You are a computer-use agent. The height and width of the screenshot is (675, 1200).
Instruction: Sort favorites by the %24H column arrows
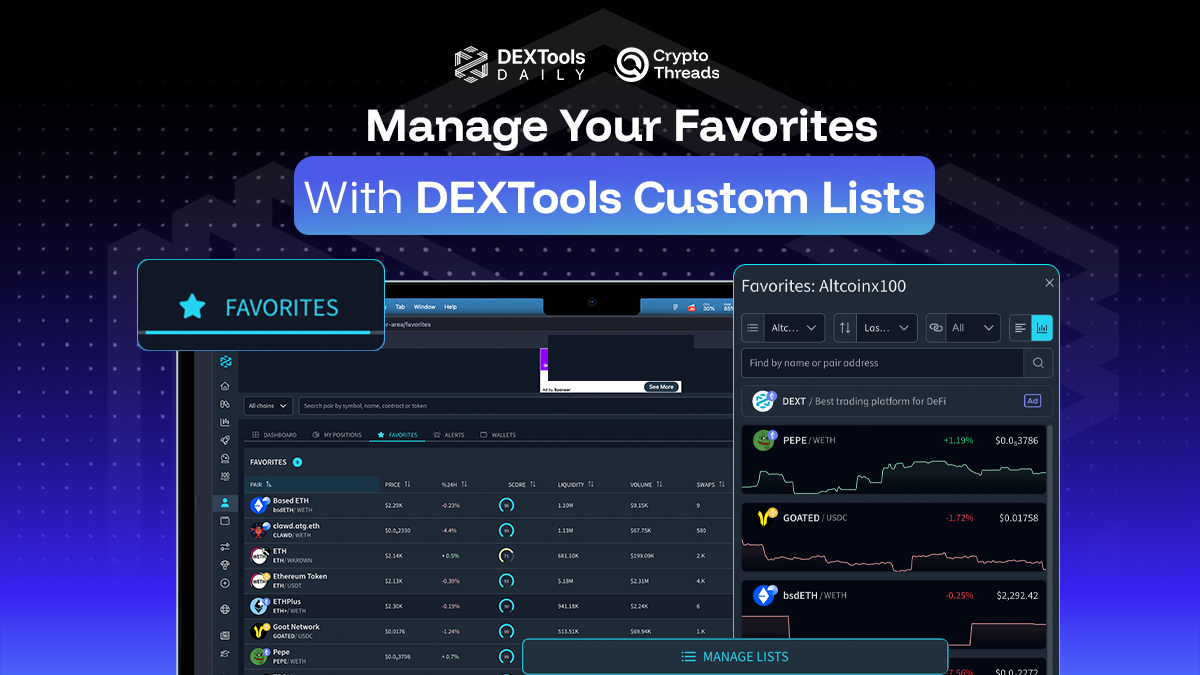point(463,484)
